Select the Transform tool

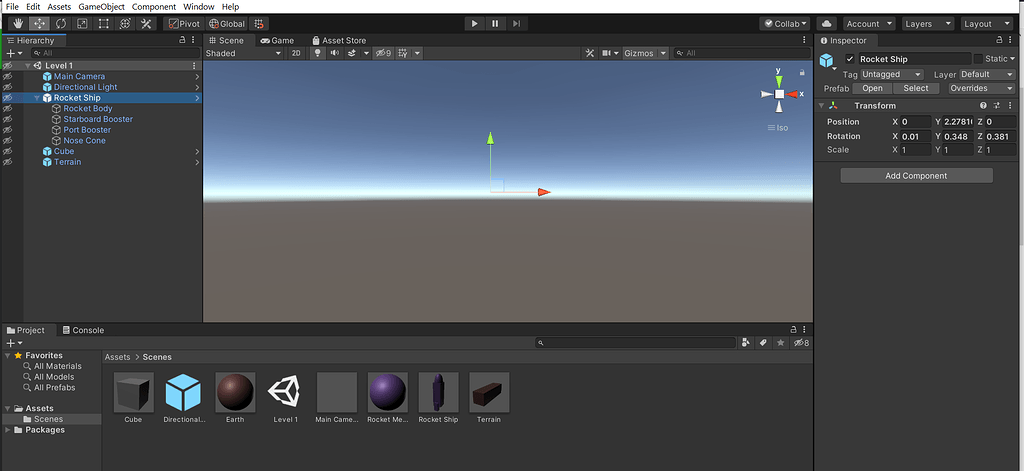tap(125, 24)
